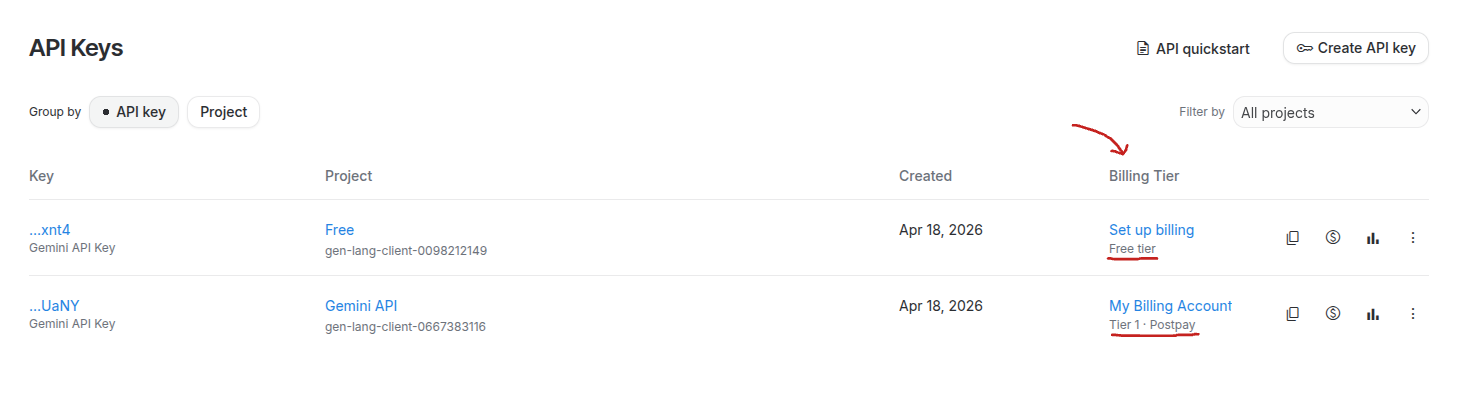View usage chart for ...UaNY key
This screenshot has height=401, width=1465.
click(x=1372, y=314)
